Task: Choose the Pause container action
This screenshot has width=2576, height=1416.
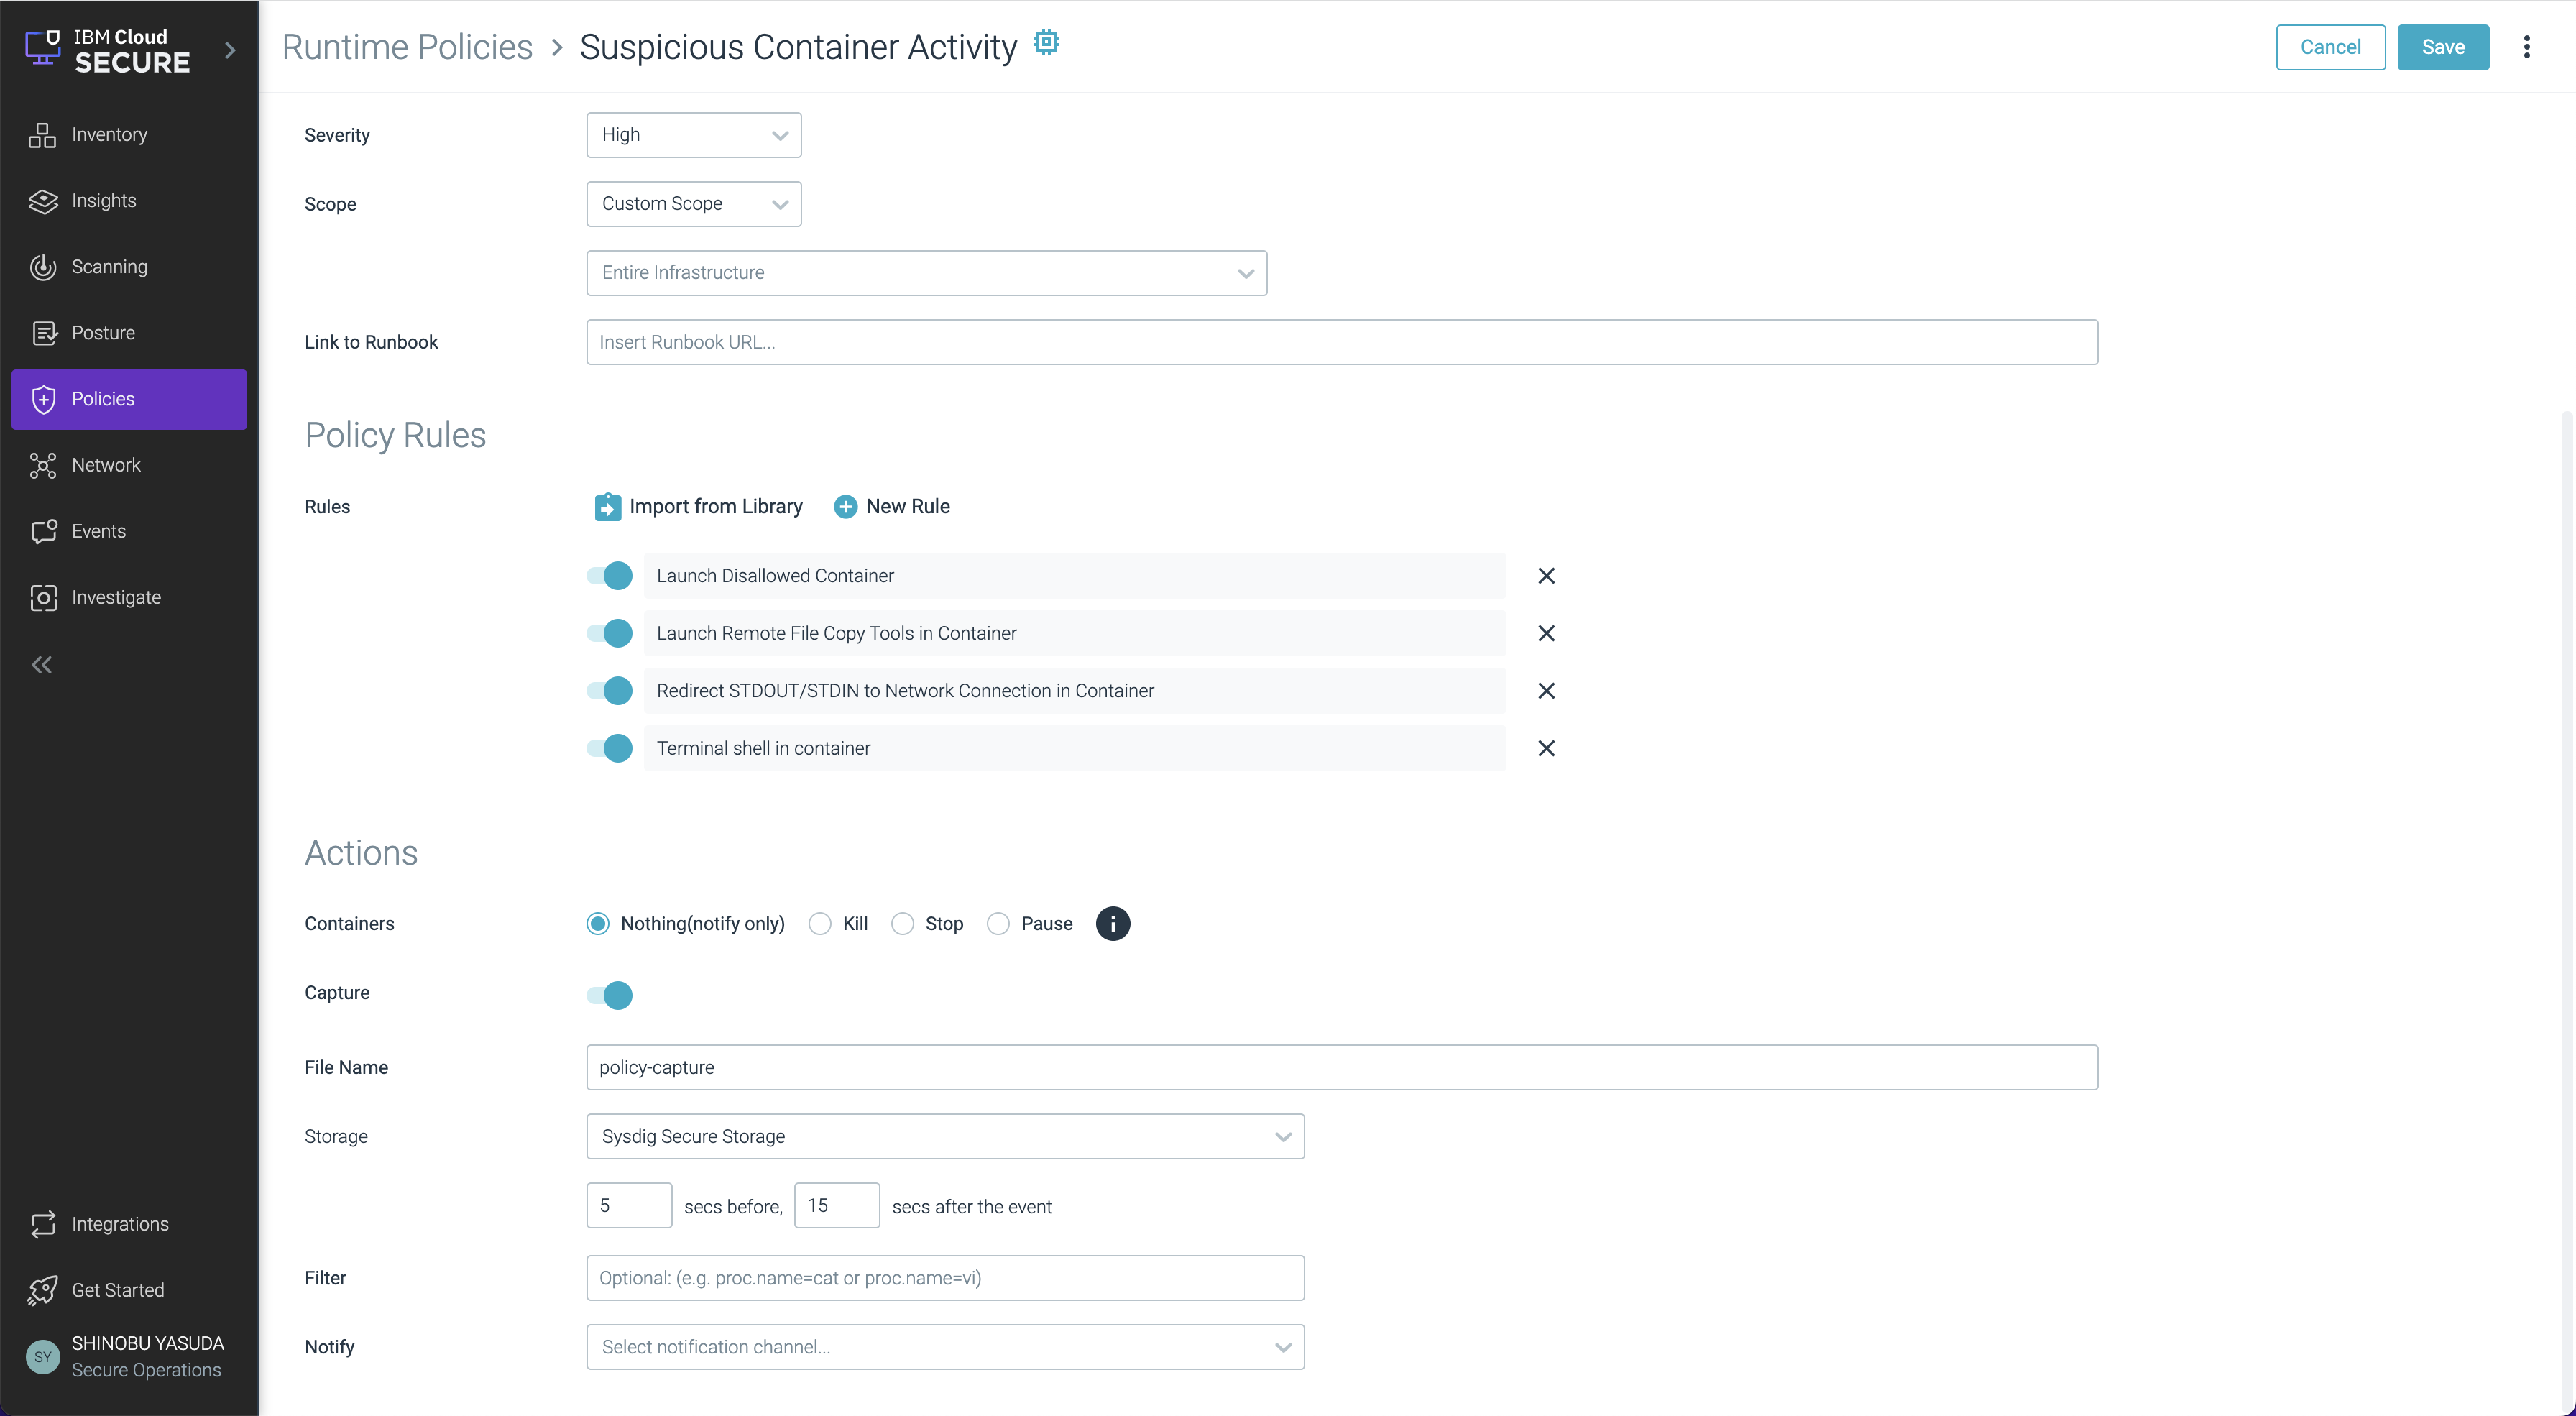Action: tap(998, 924)
